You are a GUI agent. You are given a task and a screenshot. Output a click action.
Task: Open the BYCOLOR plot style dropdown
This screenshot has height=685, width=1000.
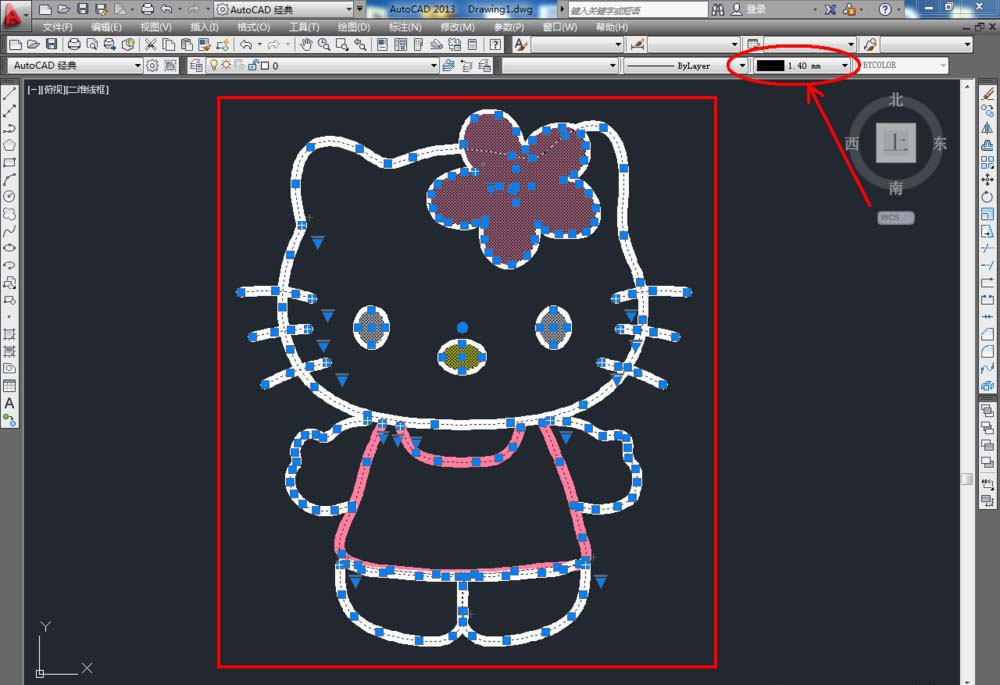[902, 65]
